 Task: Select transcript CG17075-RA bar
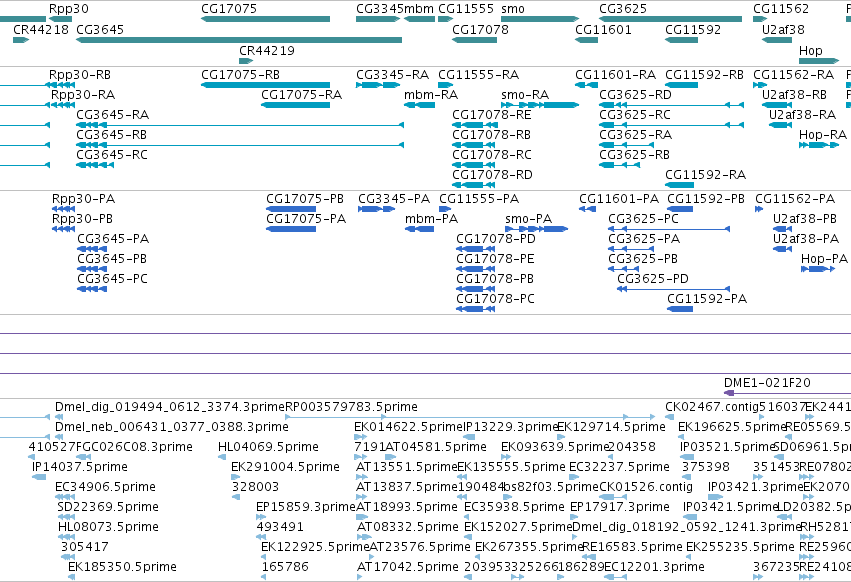click(x=295, y=105)
